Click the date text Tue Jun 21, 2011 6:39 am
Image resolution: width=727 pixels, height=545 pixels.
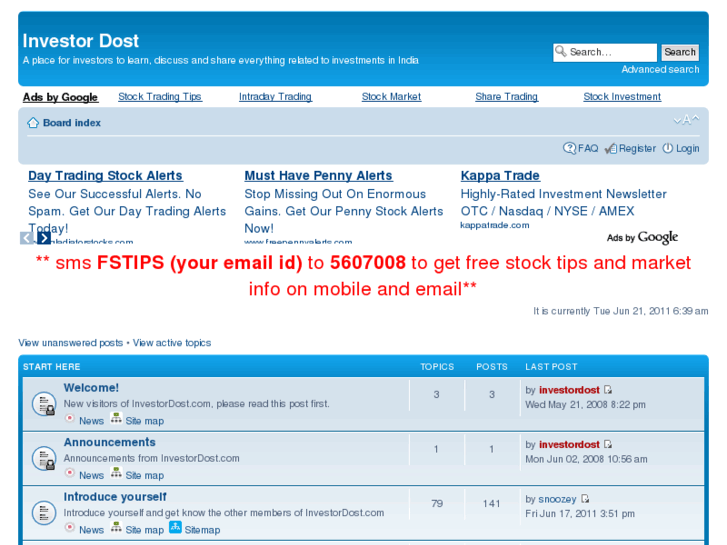pyautogui.click(x=650, y=311)
